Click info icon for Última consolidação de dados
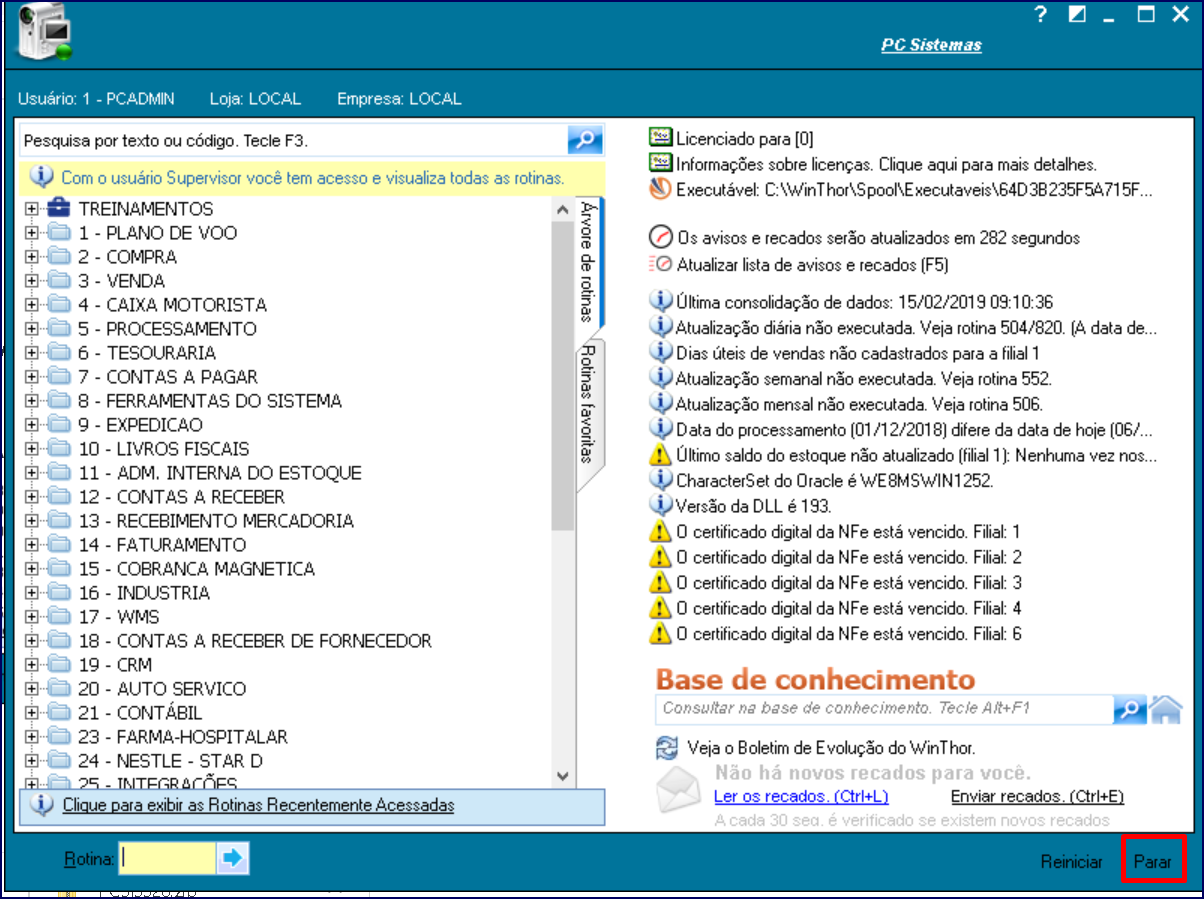The image size is (1204, 899). [x=660, y=300]
